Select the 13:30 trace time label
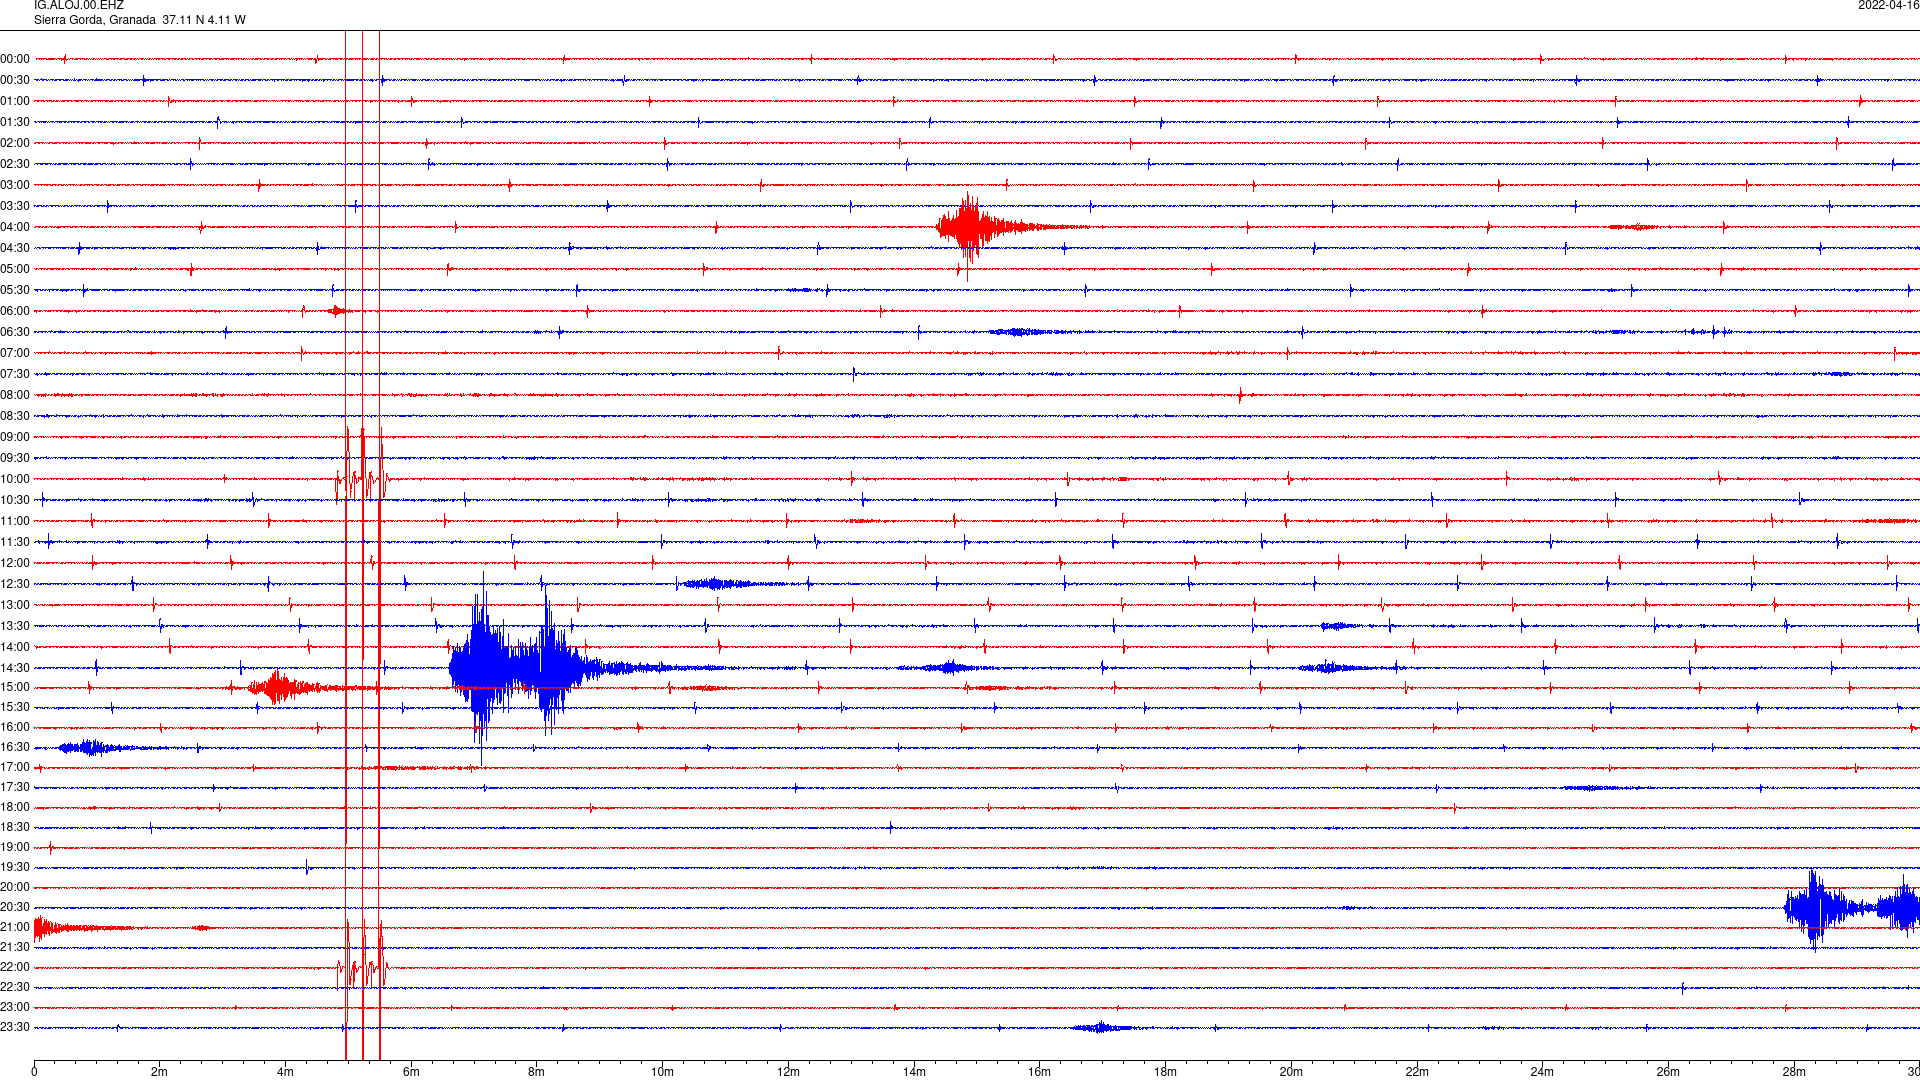This screenshot has width=1920, height=1080. (15, 626)
